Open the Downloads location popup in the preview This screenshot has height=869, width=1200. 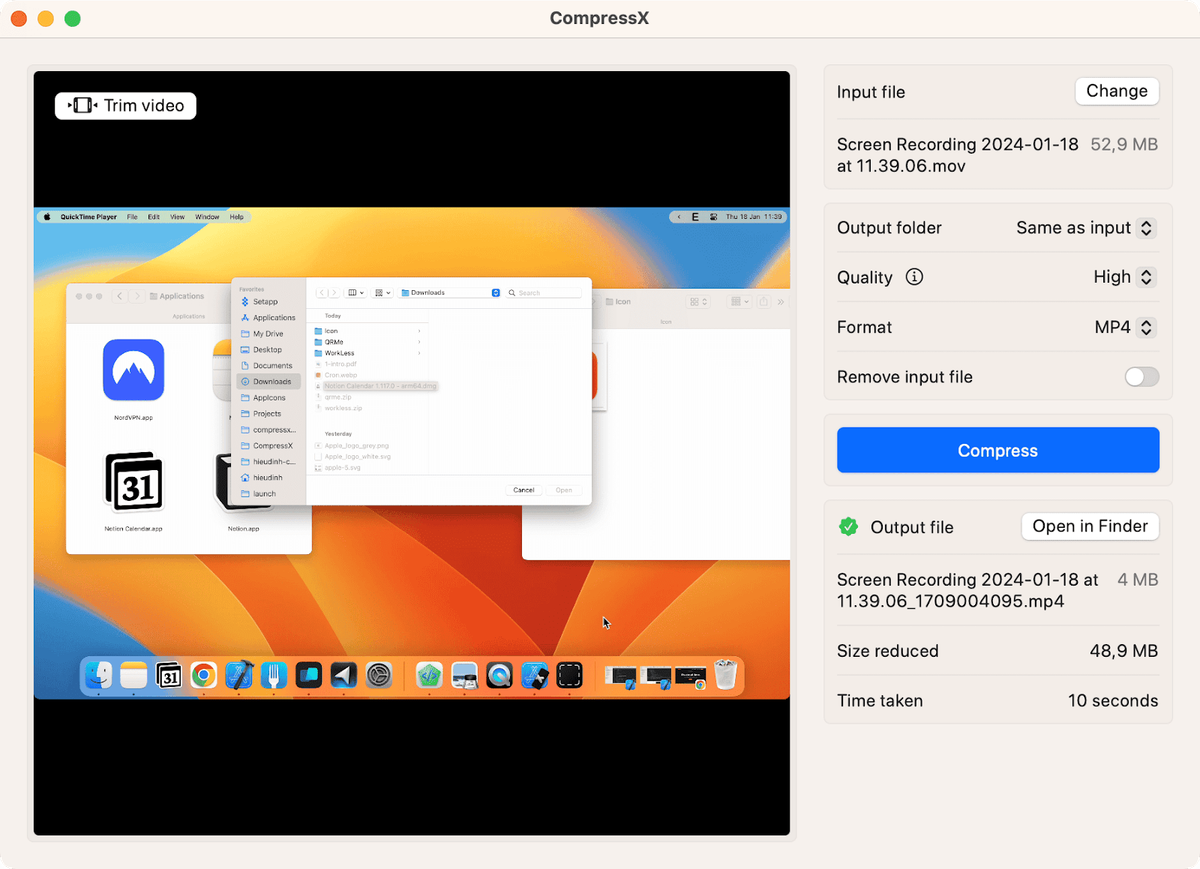point(450,293)
